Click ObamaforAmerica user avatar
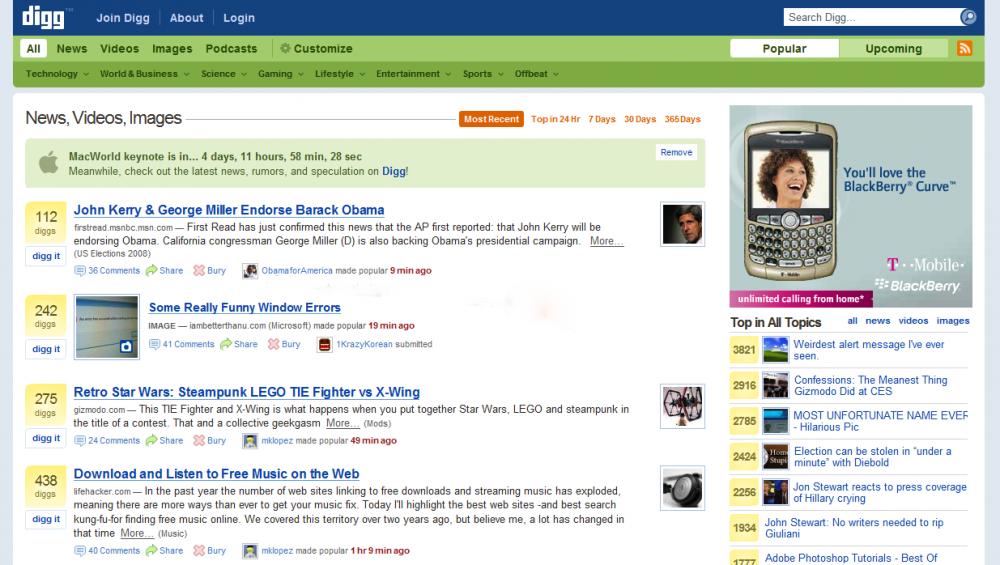This screenshot has width=1000, height=565. click(250, 271)
